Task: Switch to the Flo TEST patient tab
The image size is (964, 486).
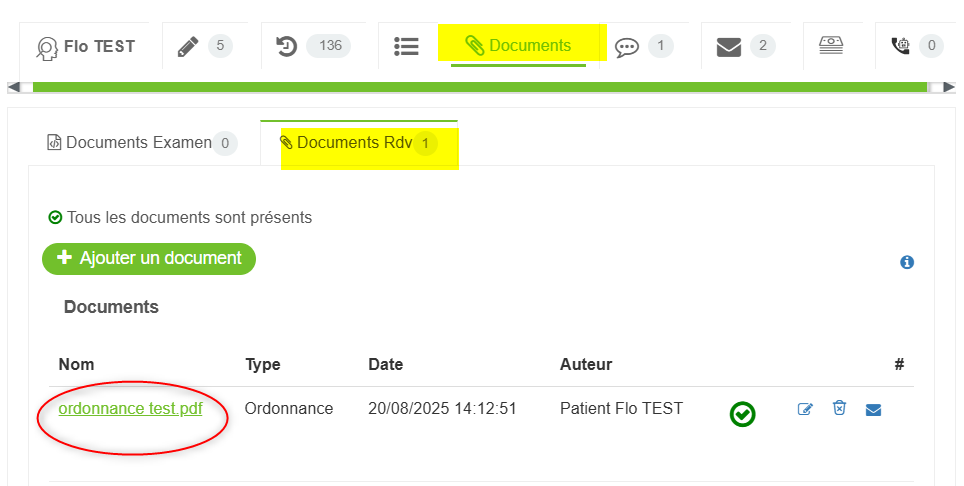Action: (86, 46)
